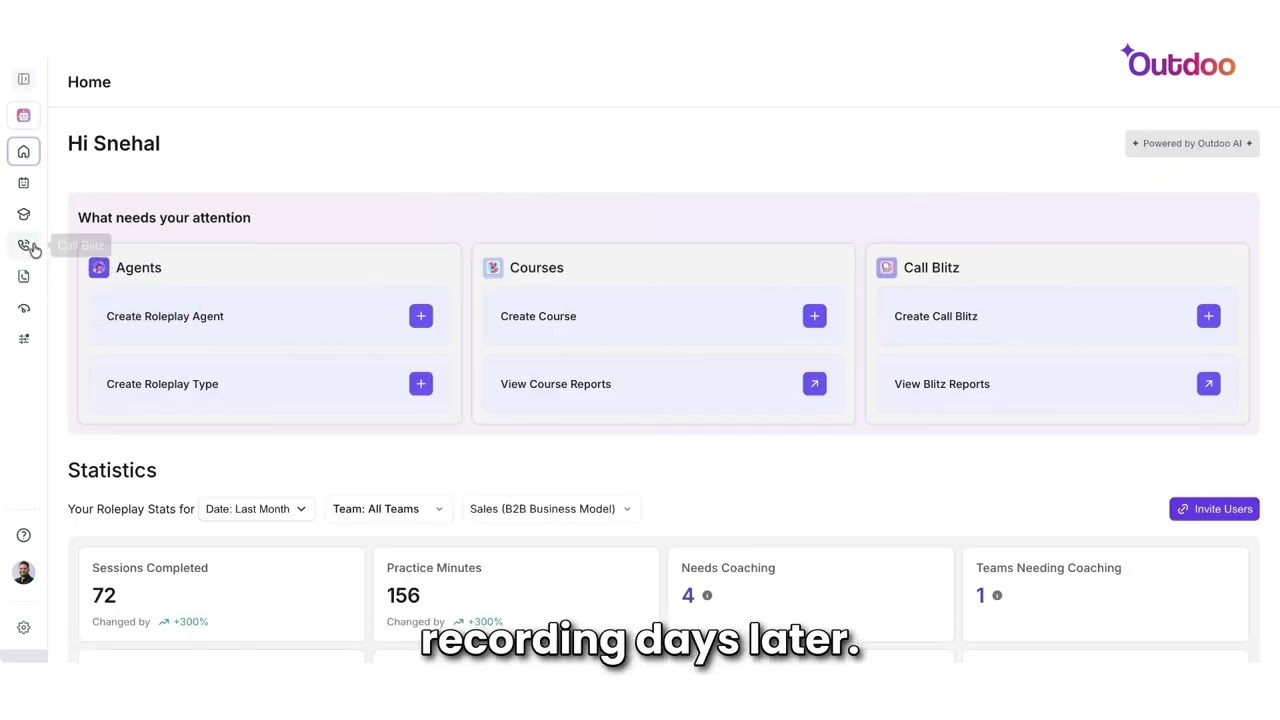Open the document report icon in sidebar
Image resolution: width=1280 pixels, height=720 pixels.
(23, 276)
